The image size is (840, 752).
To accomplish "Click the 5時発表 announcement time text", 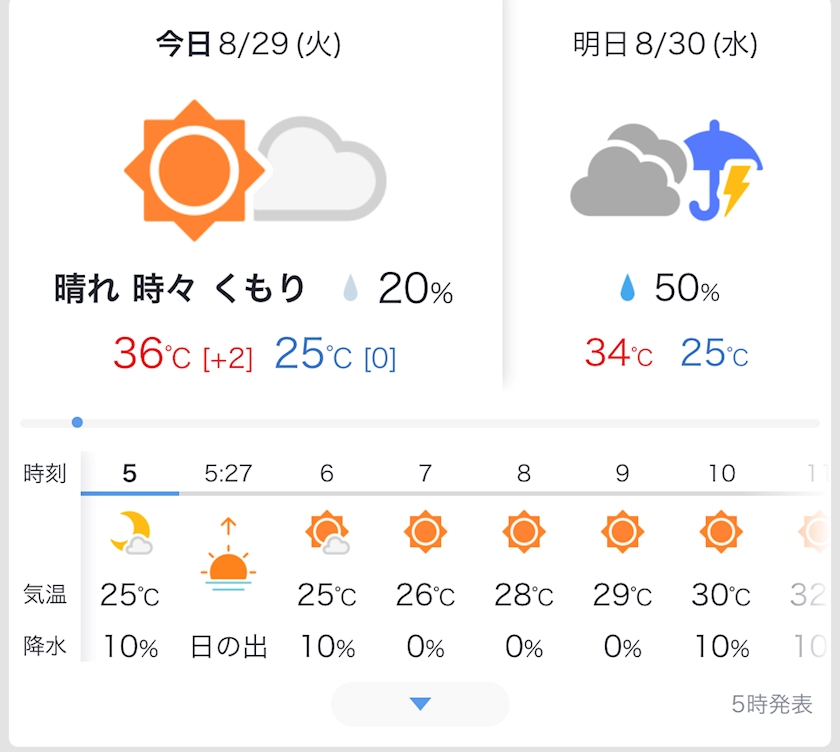I will pyautogui.click(x=772, y=704).
